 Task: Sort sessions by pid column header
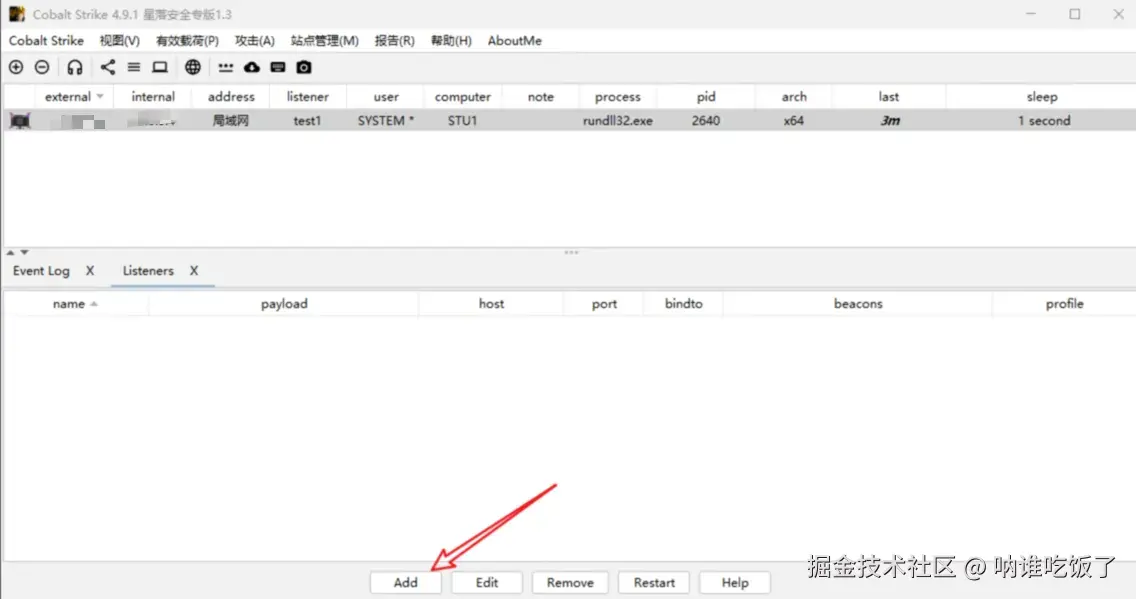706,96
